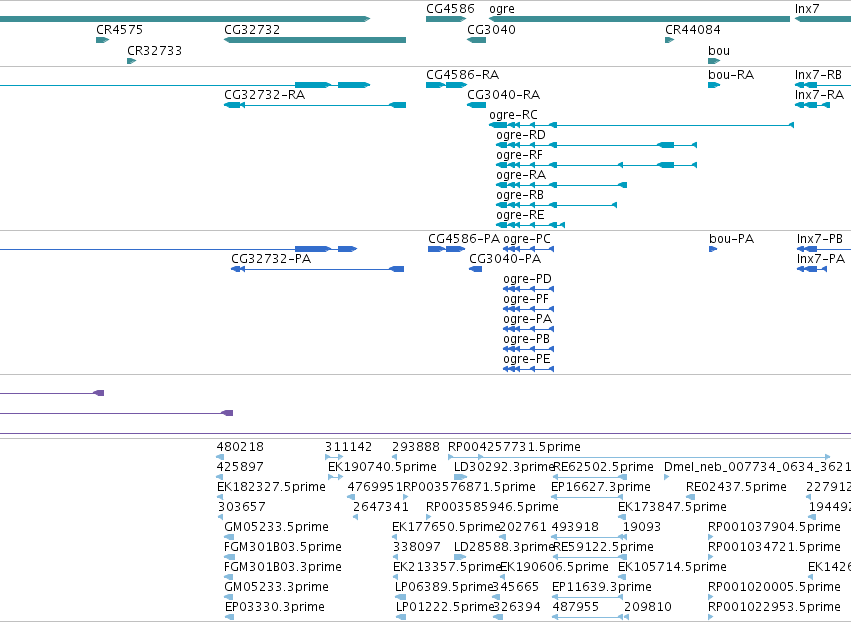The height and width of the screenshot is (622, 851).
Task: Open the CG4586-RA transcript label
Action: [x=462, y=74]
